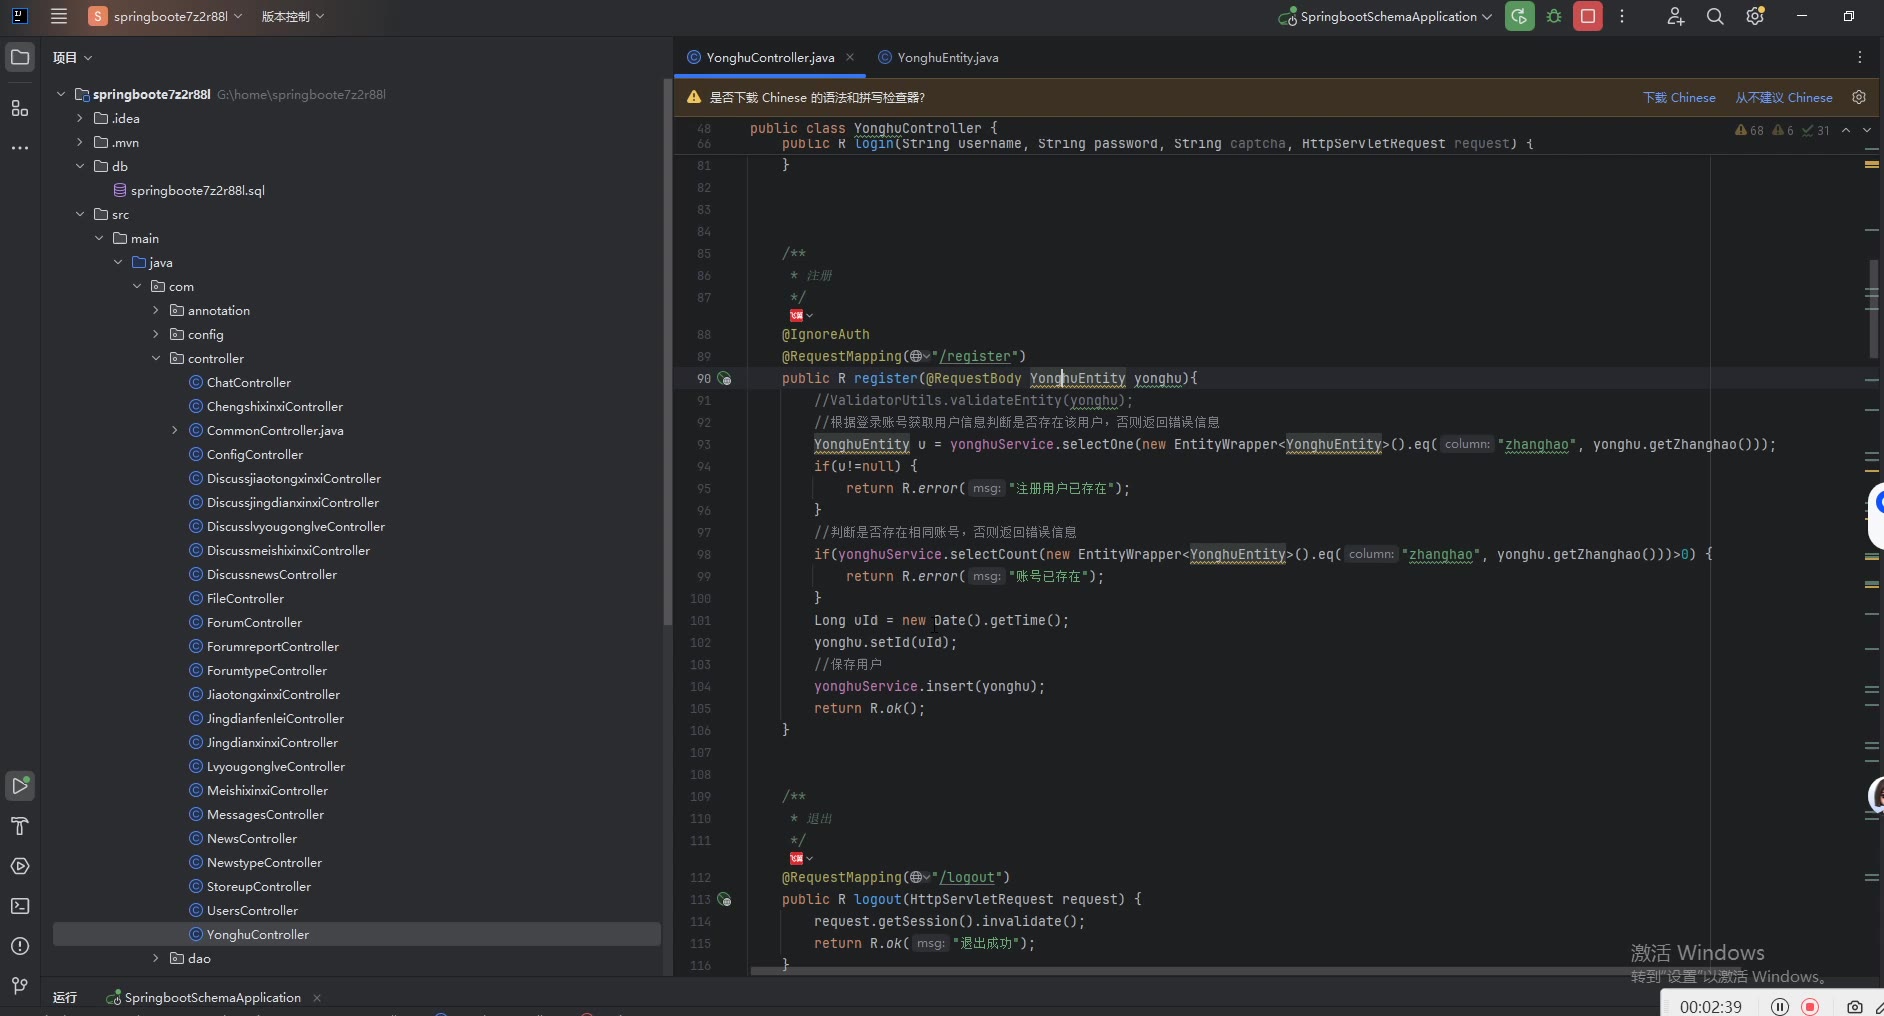Image resolution: width=1884 pixels, height=1016 pixels.
Task: Click the Debug bug icon
Action: click(x=1554, y=17)
